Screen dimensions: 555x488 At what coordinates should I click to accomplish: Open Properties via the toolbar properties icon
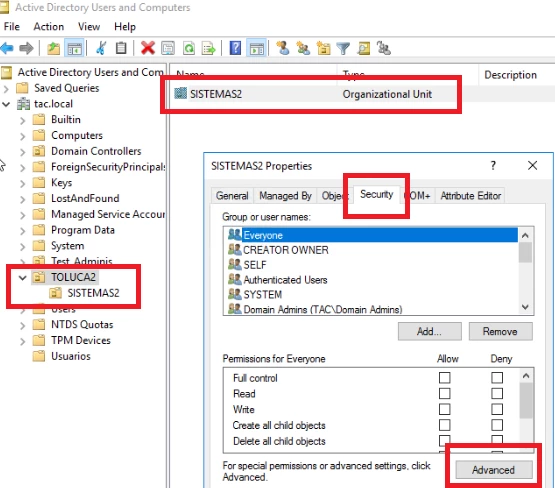(x=168, y=48)
